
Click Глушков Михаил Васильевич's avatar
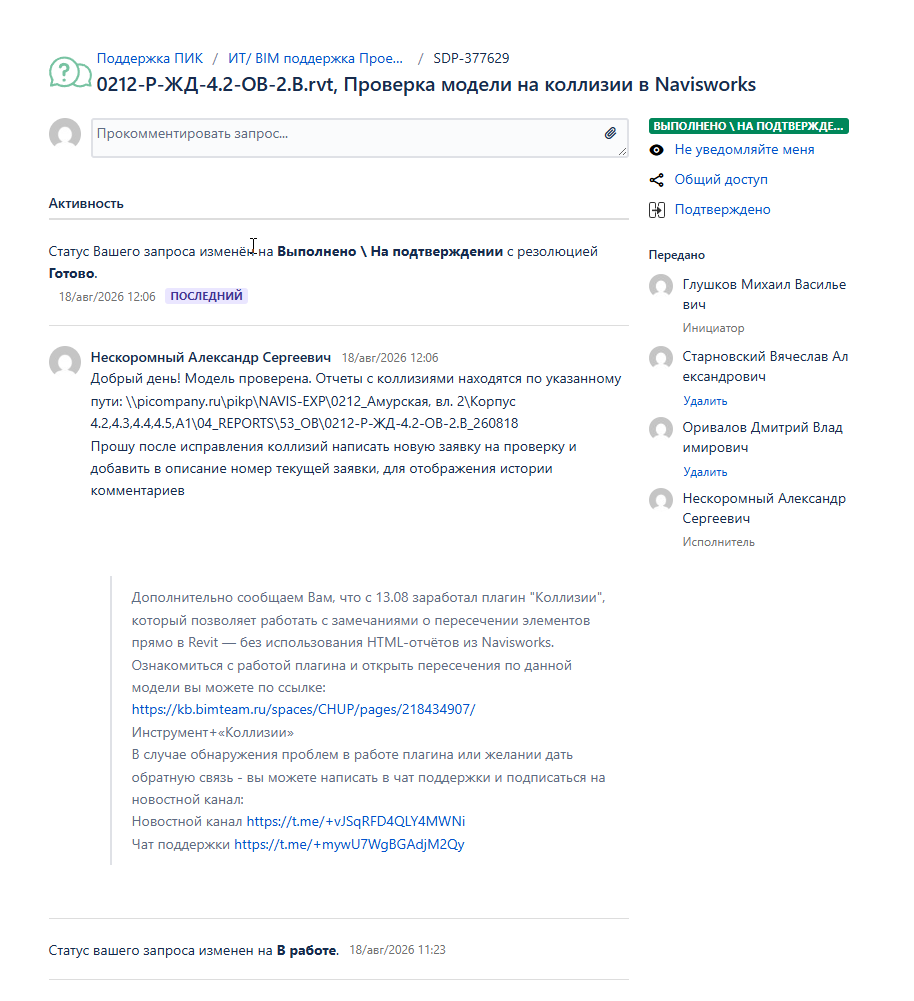(x=661, y=285)
